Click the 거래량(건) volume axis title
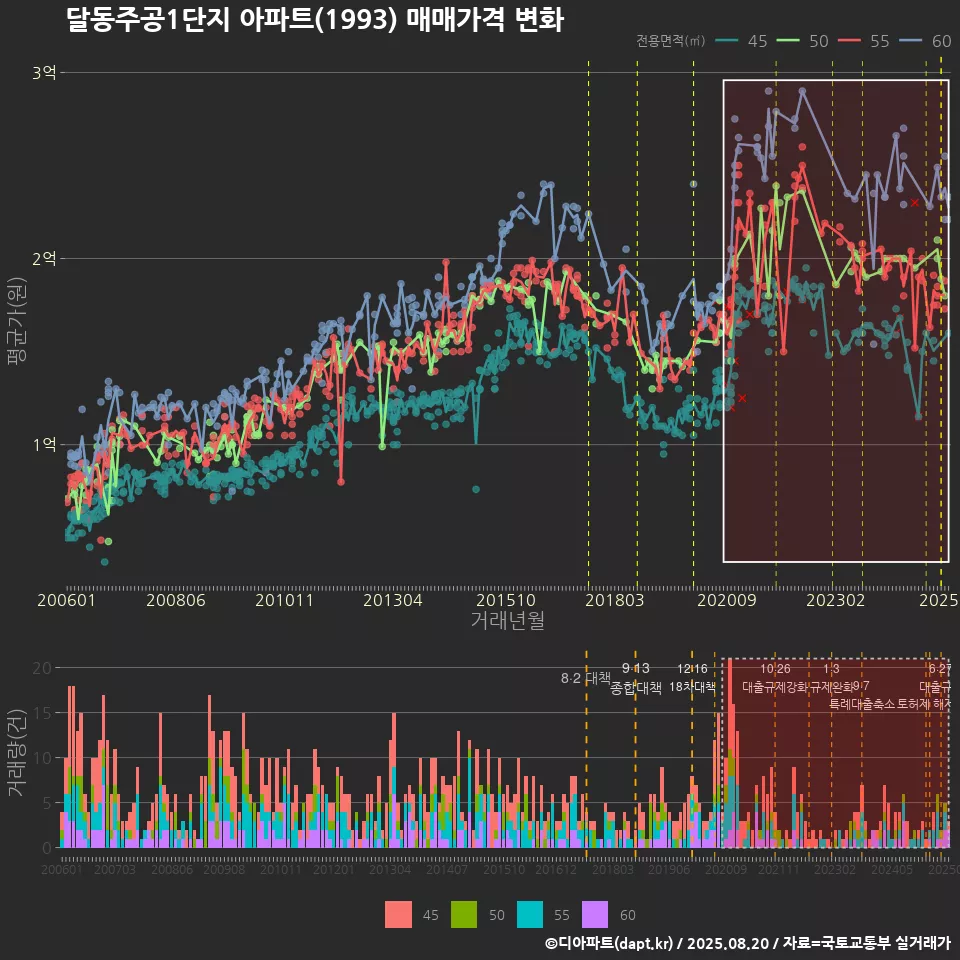The width and height of the screenshot is (960, 960). 17,753
